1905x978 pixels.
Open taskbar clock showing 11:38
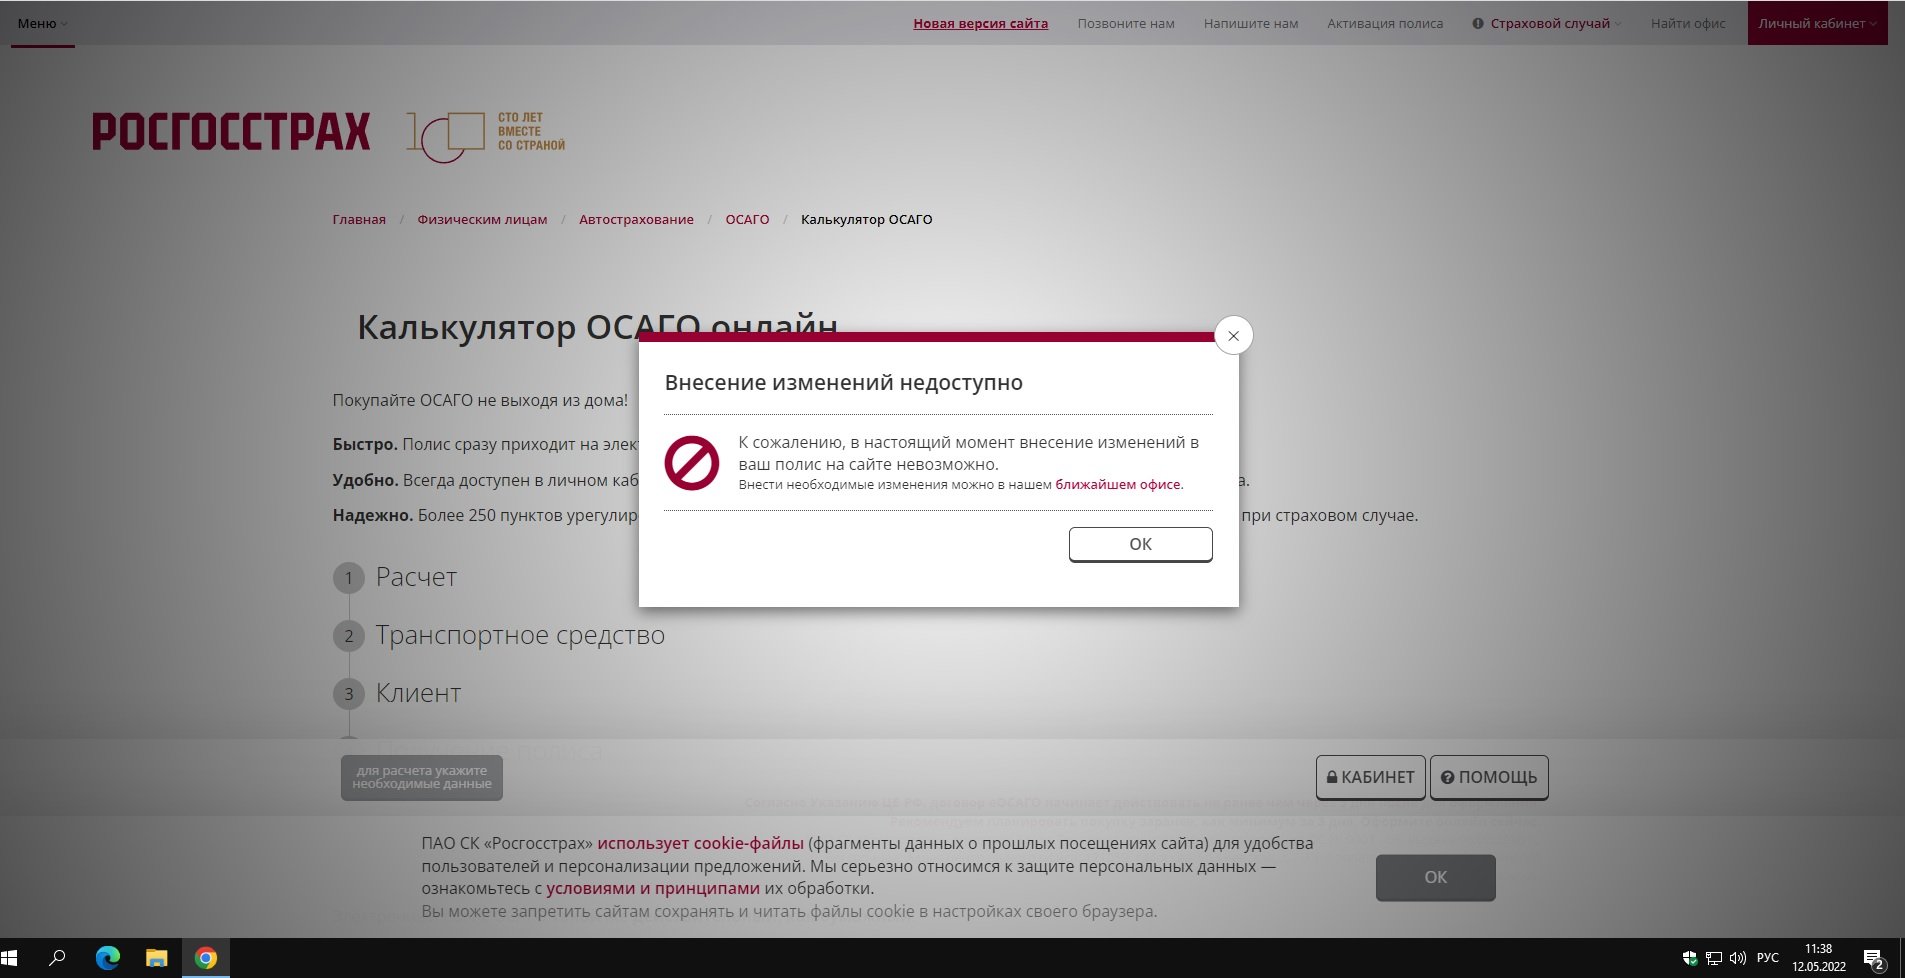click(x=1818, y=958)
